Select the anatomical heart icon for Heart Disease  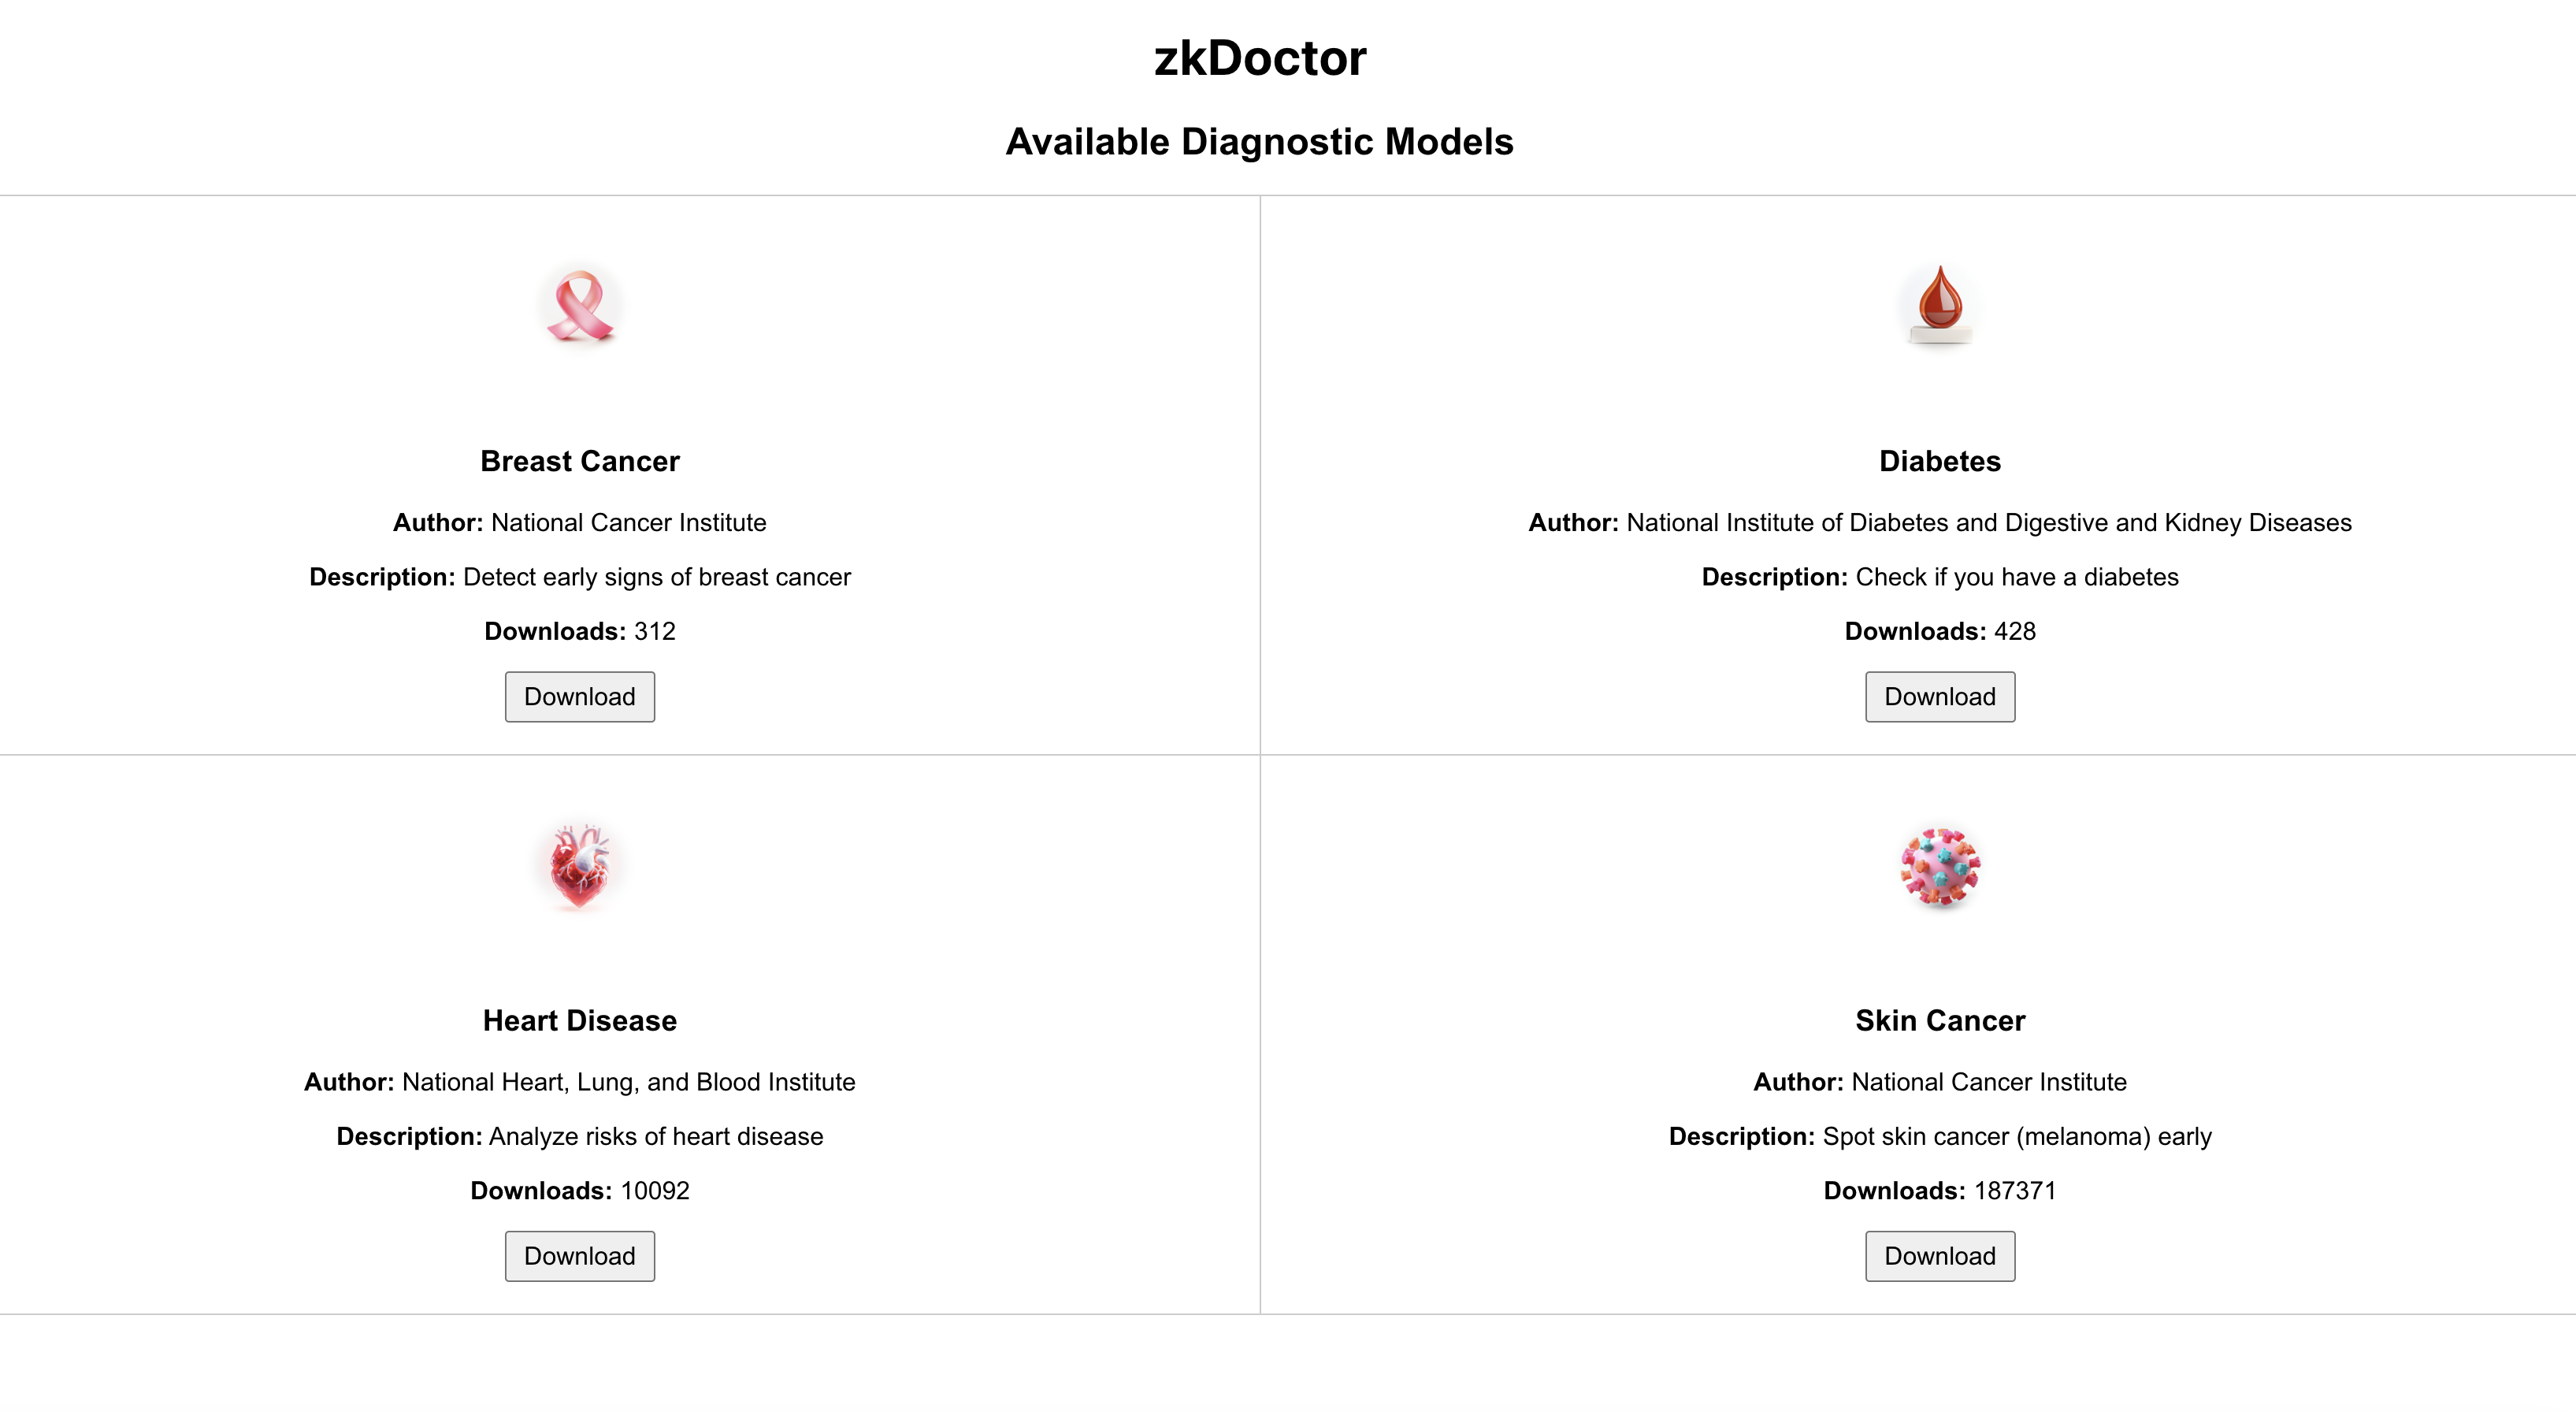(x=578, y=867)
